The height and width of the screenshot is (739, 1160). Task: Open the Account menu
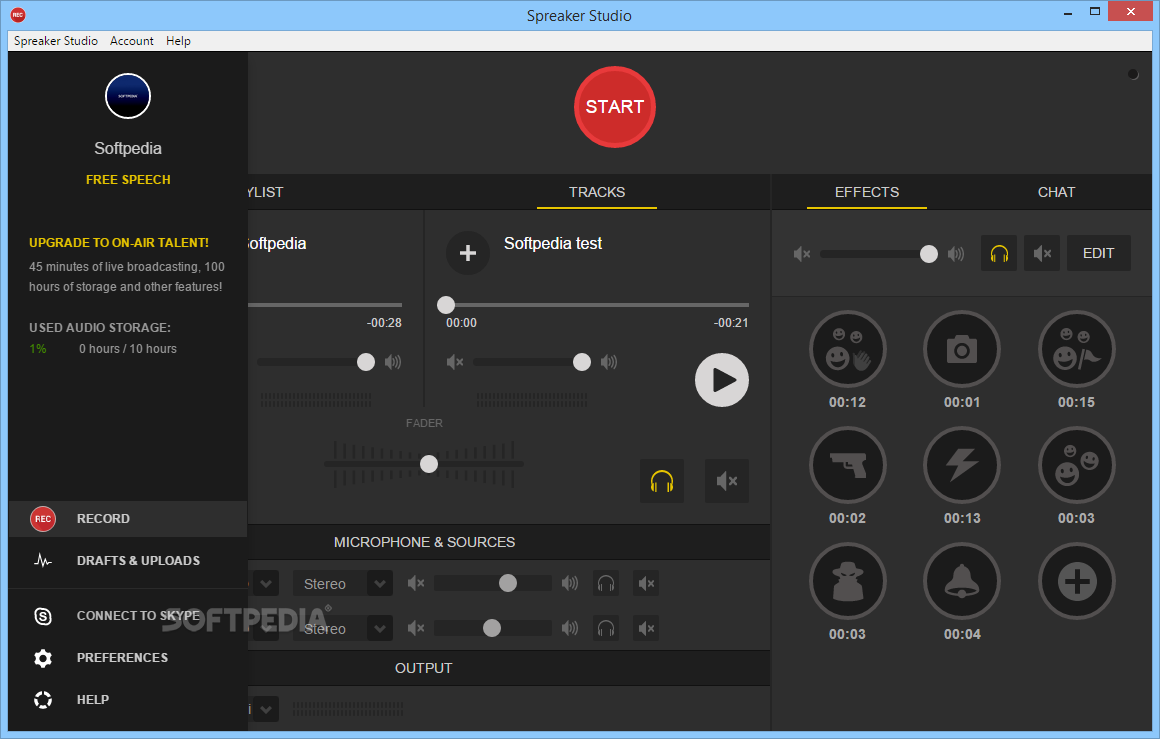click(x=132, y=41)
